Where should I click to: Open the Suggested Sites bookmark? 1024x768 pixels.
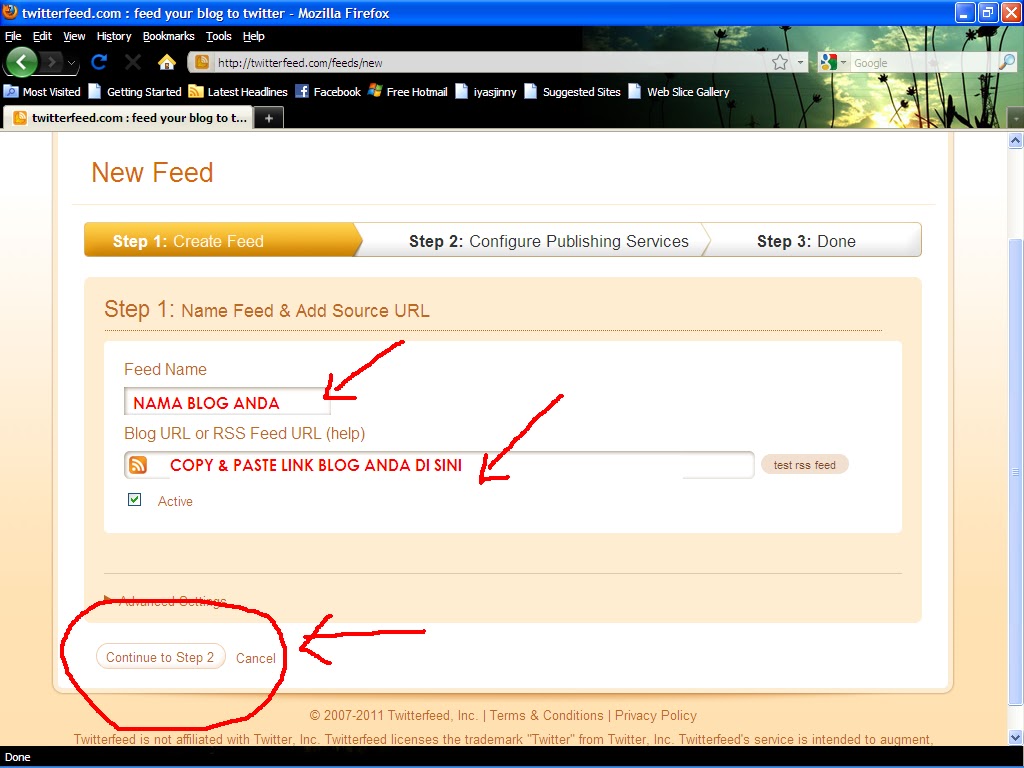[573, 91]
